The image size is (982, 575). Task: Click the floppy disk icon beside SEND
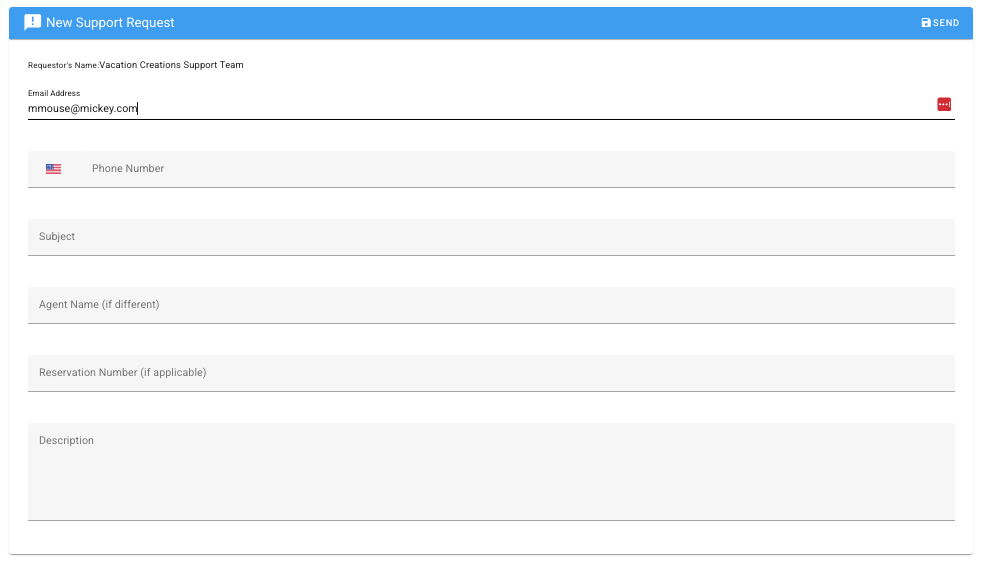click(x=926, y=23)
